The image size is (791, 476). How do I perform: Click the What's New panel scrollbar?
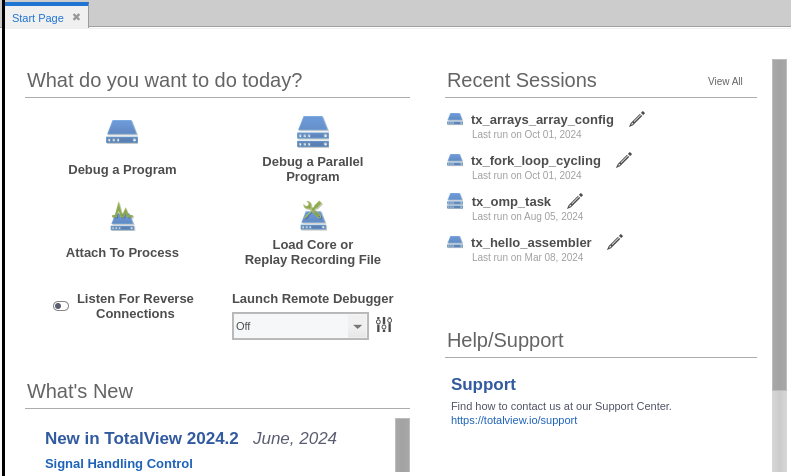(402, 445)
